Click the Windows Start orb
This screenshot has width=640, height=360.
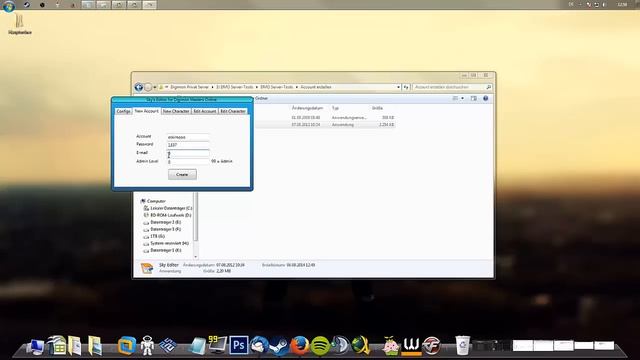(x=9, y=5)
